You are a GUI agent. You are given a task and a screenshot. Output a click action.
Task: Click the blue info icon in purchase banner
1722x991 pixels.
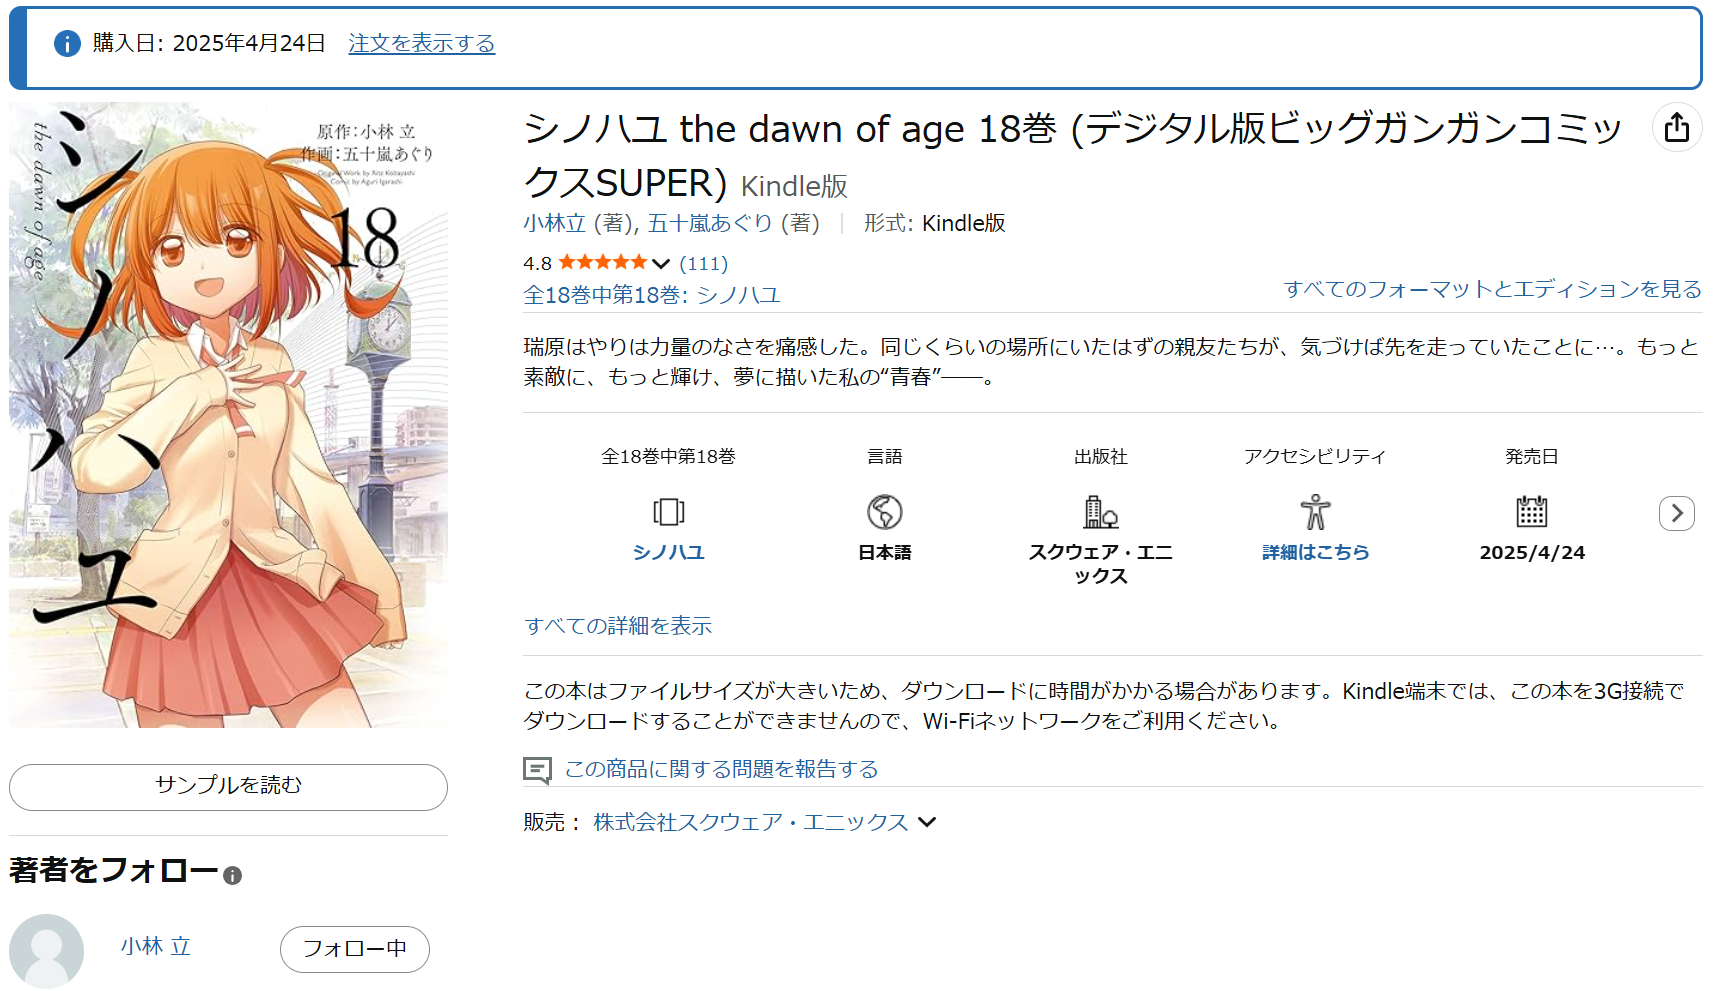tap(67, 44)
